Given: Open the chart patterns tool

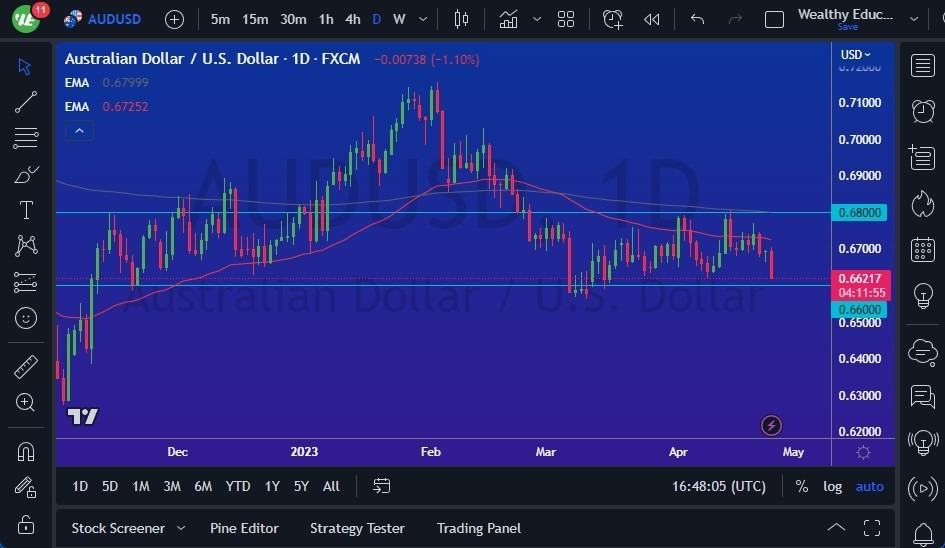Looking at the screenshot, I should coord(26,245).
